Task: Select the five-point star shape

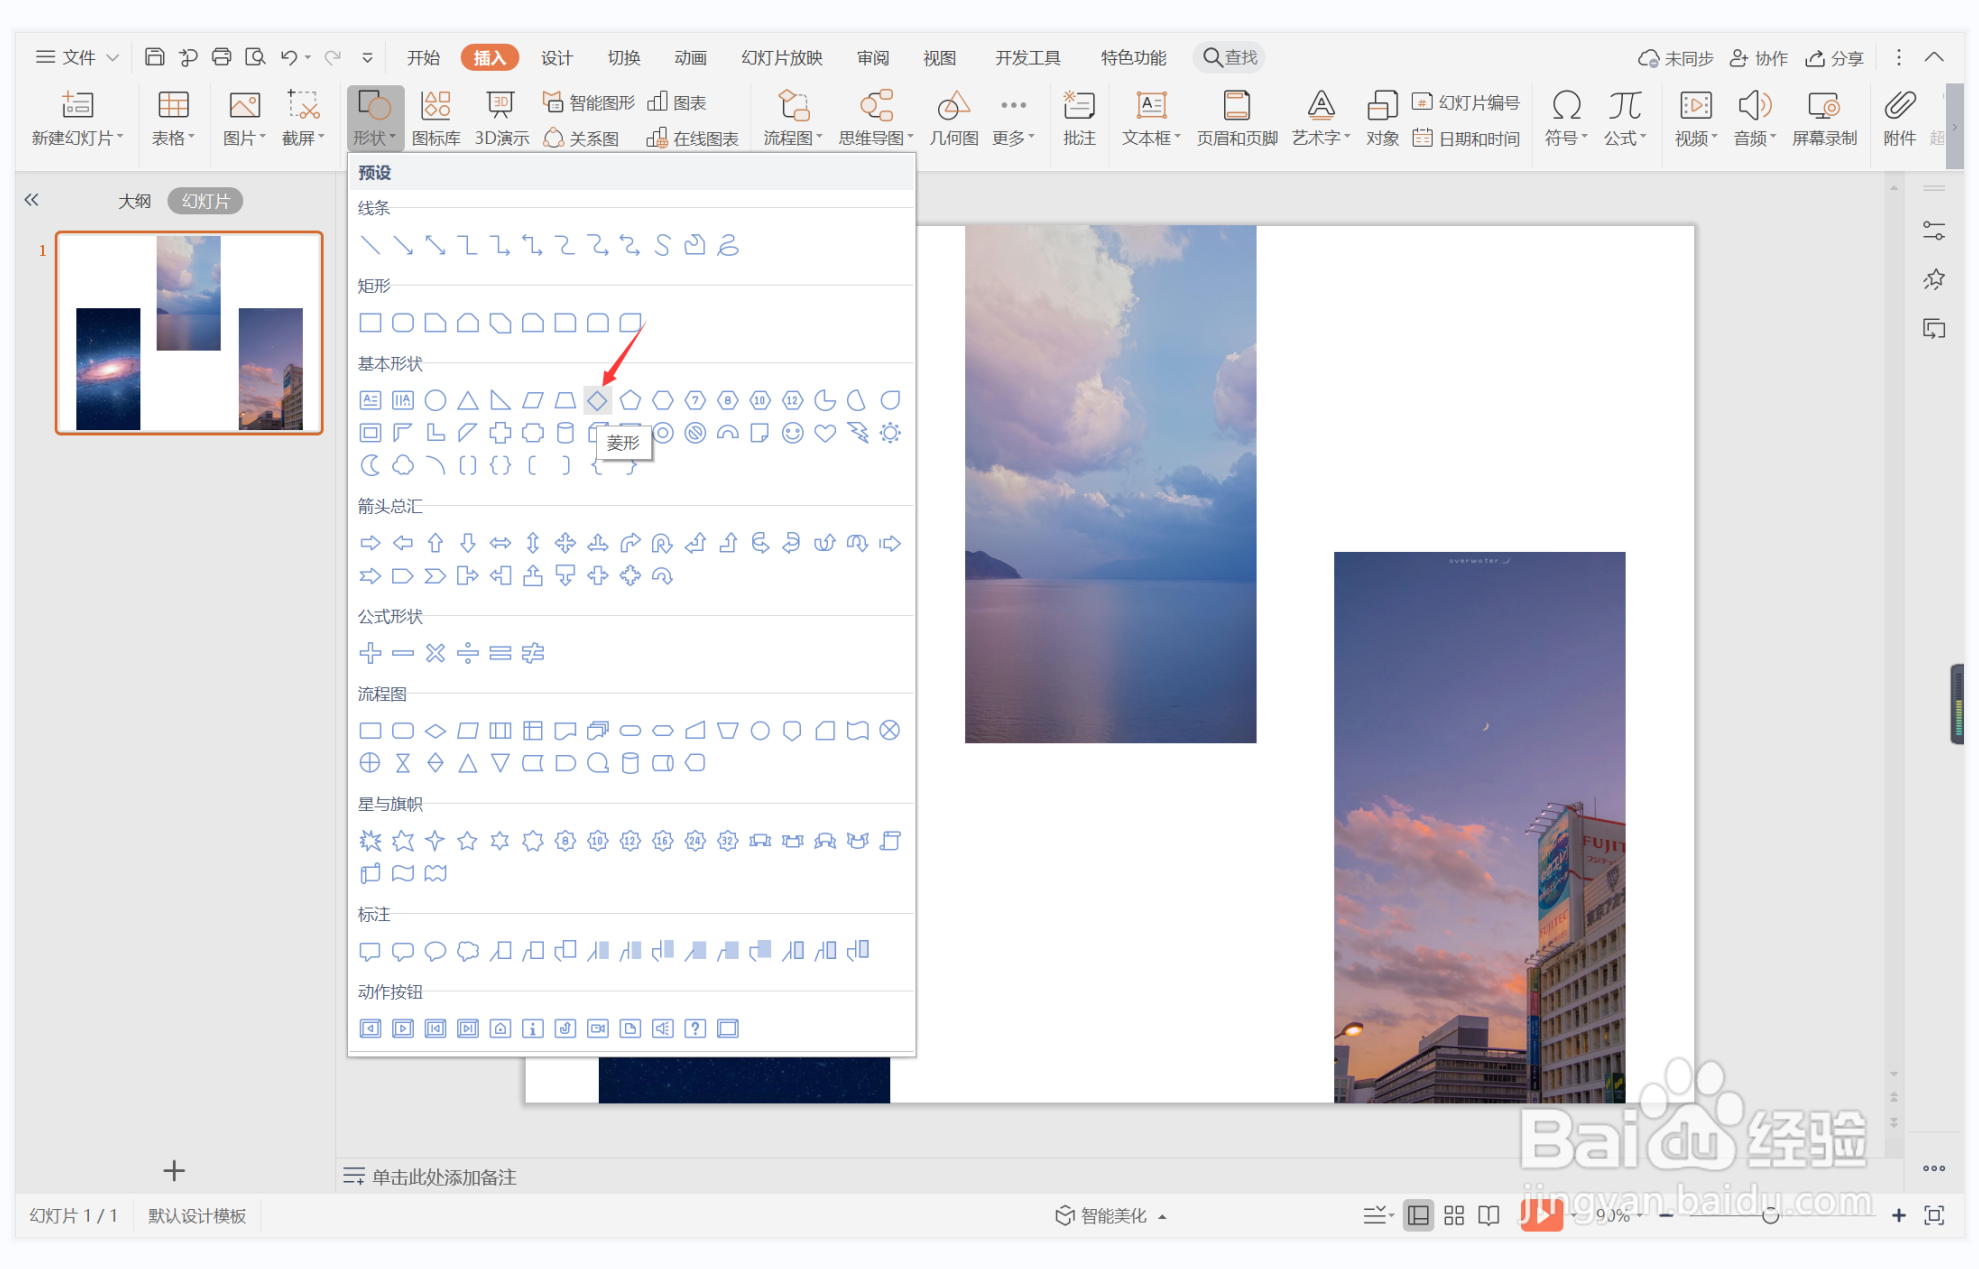Action: (467, 841)
